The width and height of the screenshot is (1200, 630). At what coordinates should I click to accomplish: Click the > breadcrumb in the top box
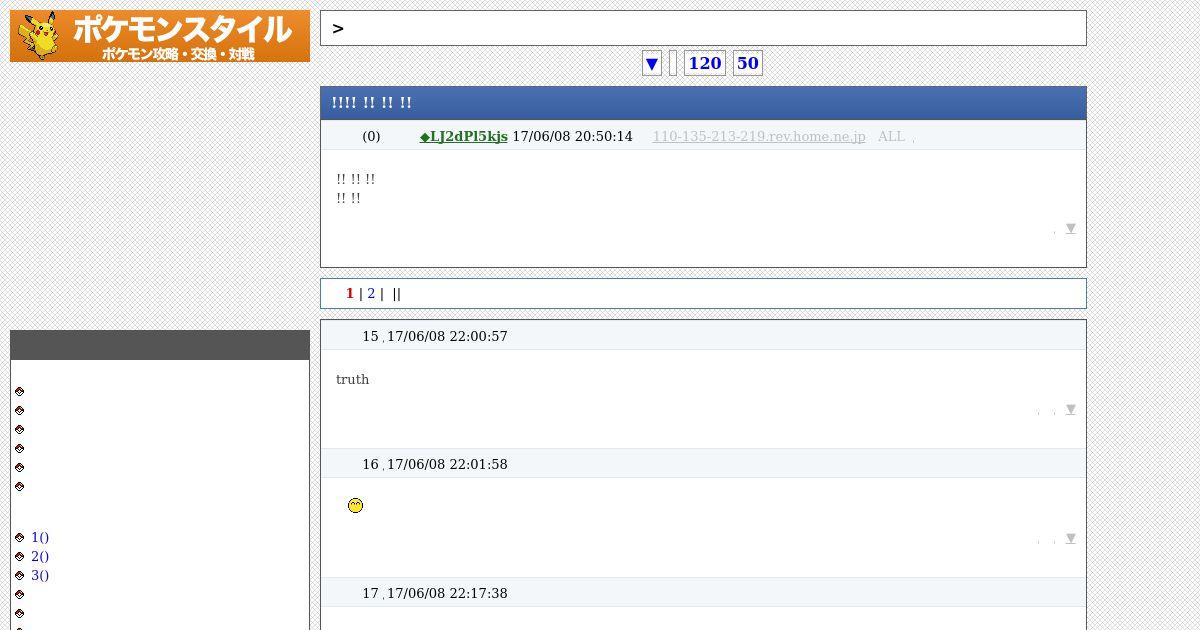[x=338, y=29]
